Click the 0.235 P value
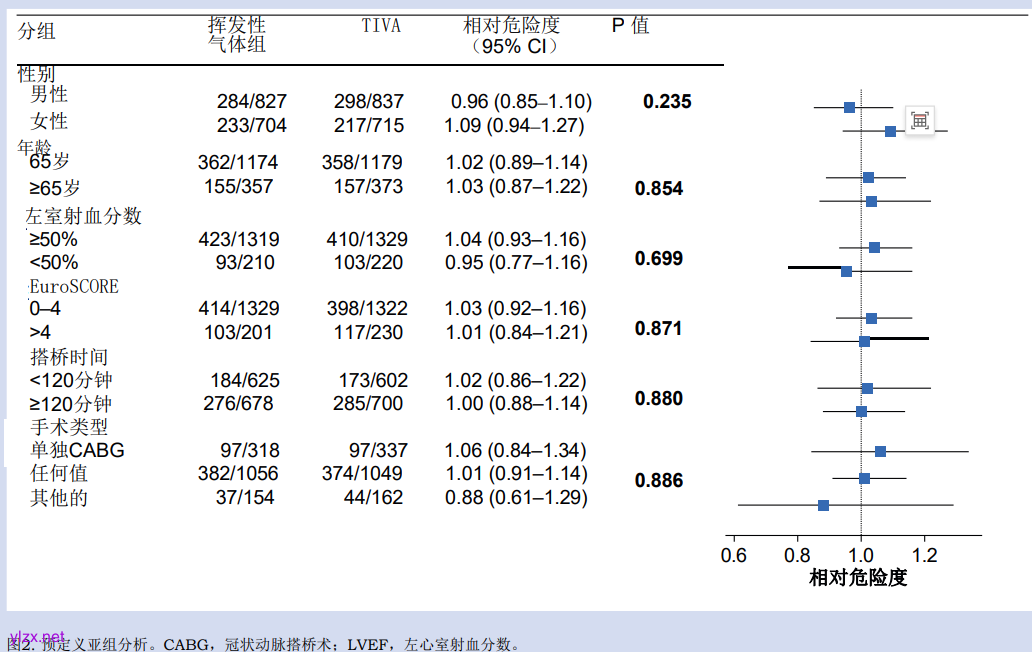 coord(667,102)
